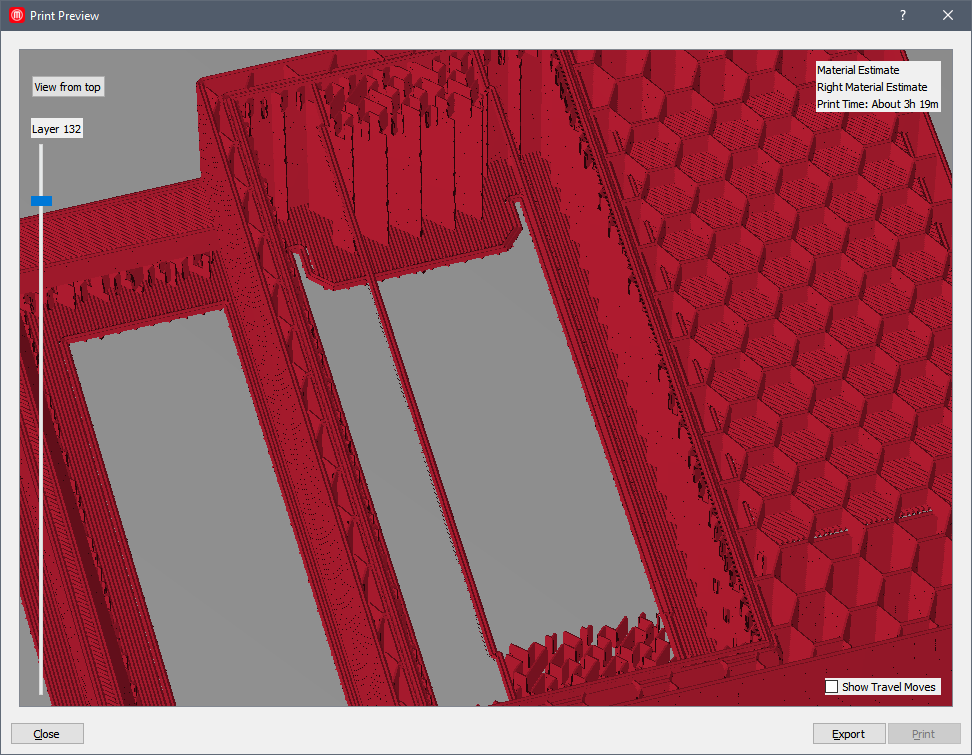This screenshot has width=972, height=755.
Task: Click the blue layer slider handle
Action: (41, 201)
